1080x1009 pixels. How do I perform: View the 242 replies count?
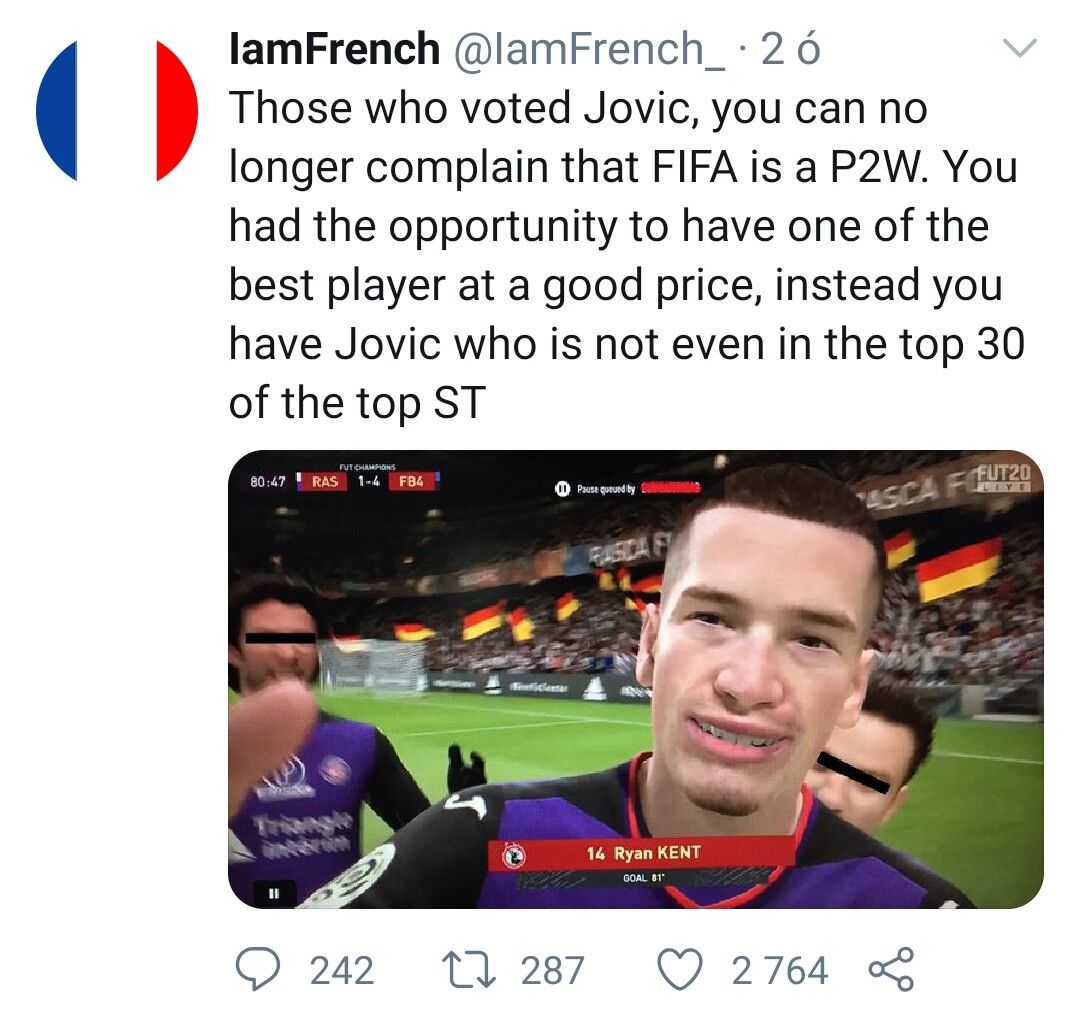tap(342, 970)
